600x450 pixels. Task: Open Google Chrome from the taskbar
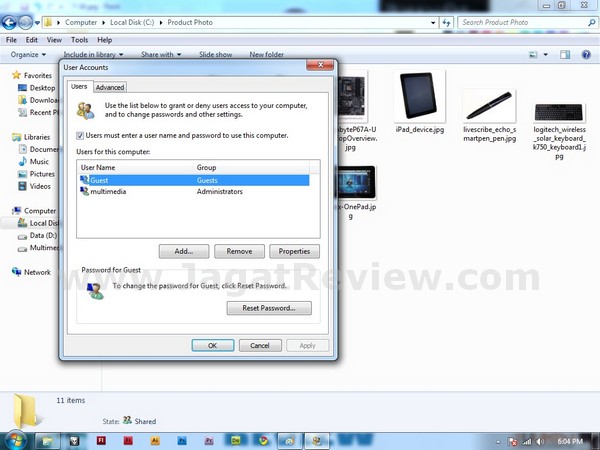pos(262,440)
